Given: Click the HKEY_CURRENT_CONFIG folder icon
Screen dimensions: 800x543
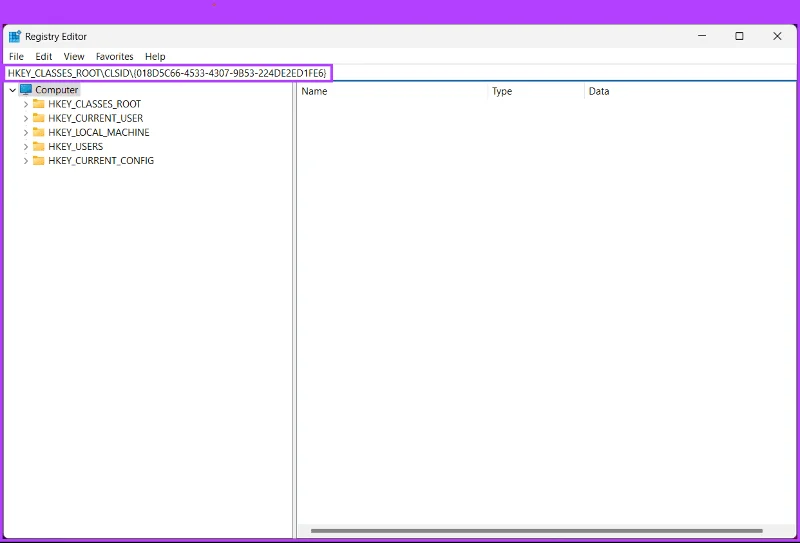Looking at the screenshot, I should pos(39,161).
